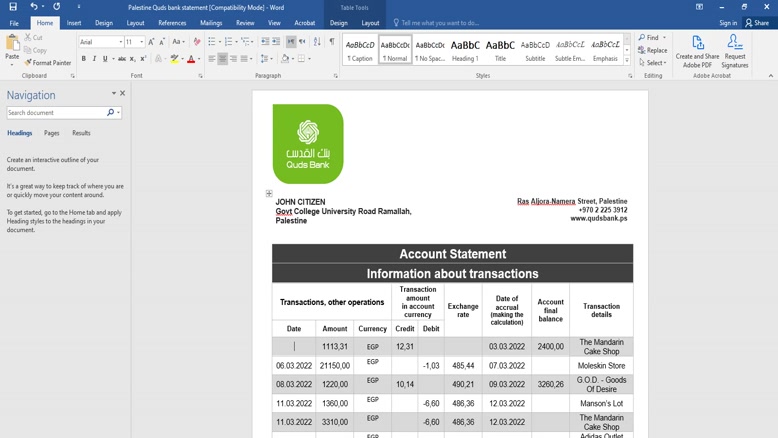Expand the Find dropdown arrow
This screenshot has width=778, height=438.
665,38
